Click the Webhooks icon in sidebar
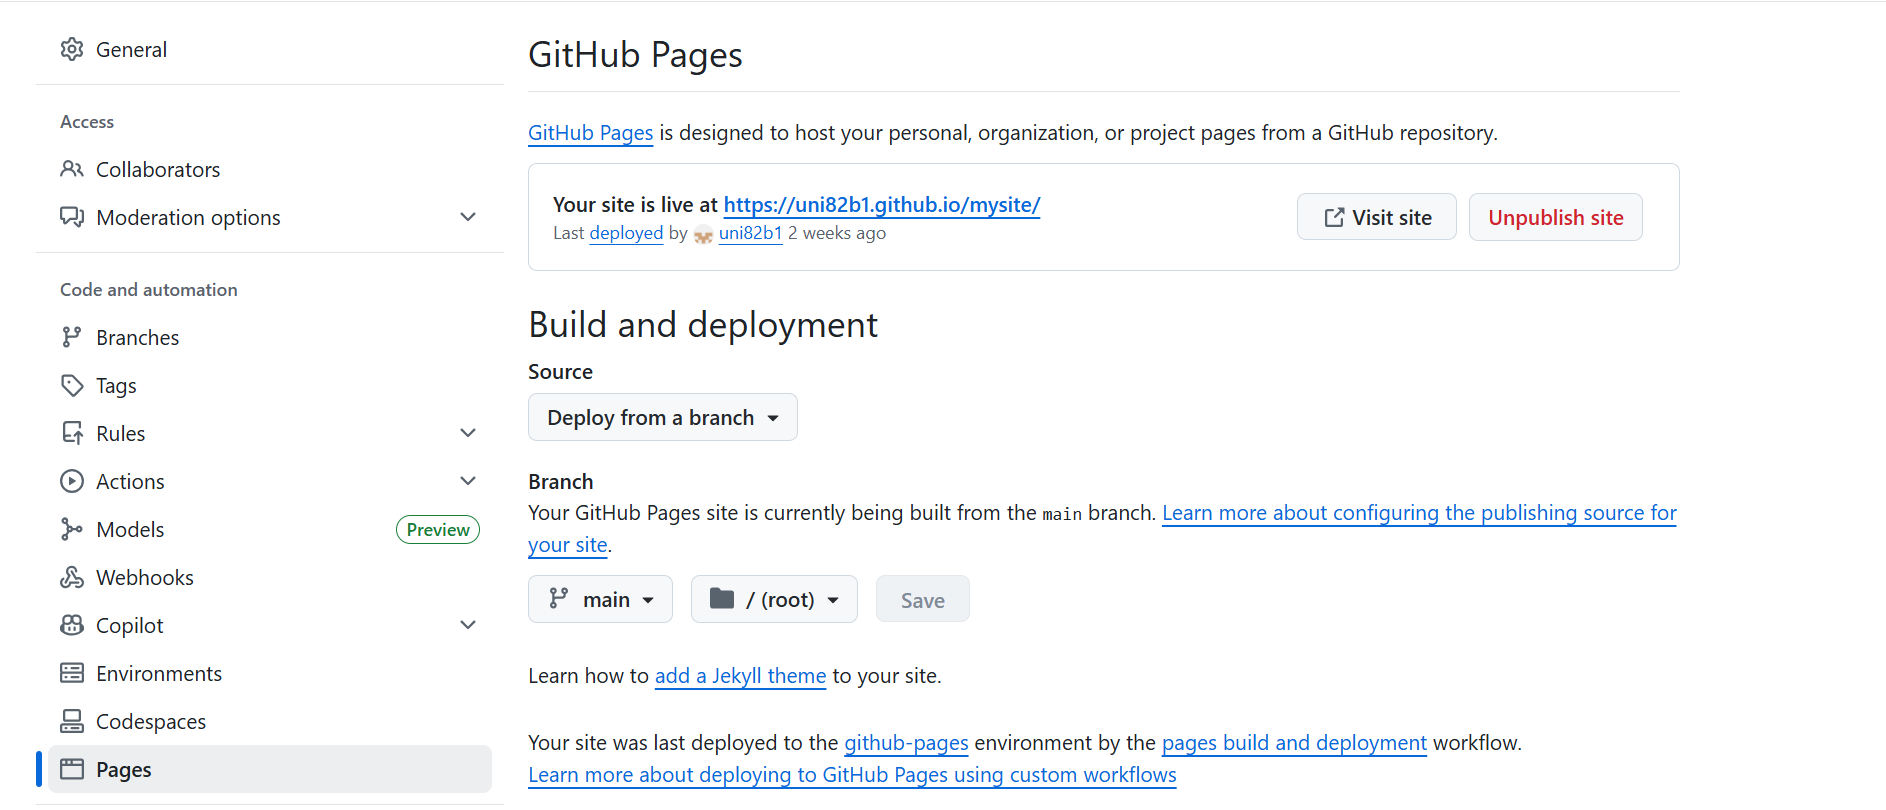 pyautogui.click(x=72, y=577)
